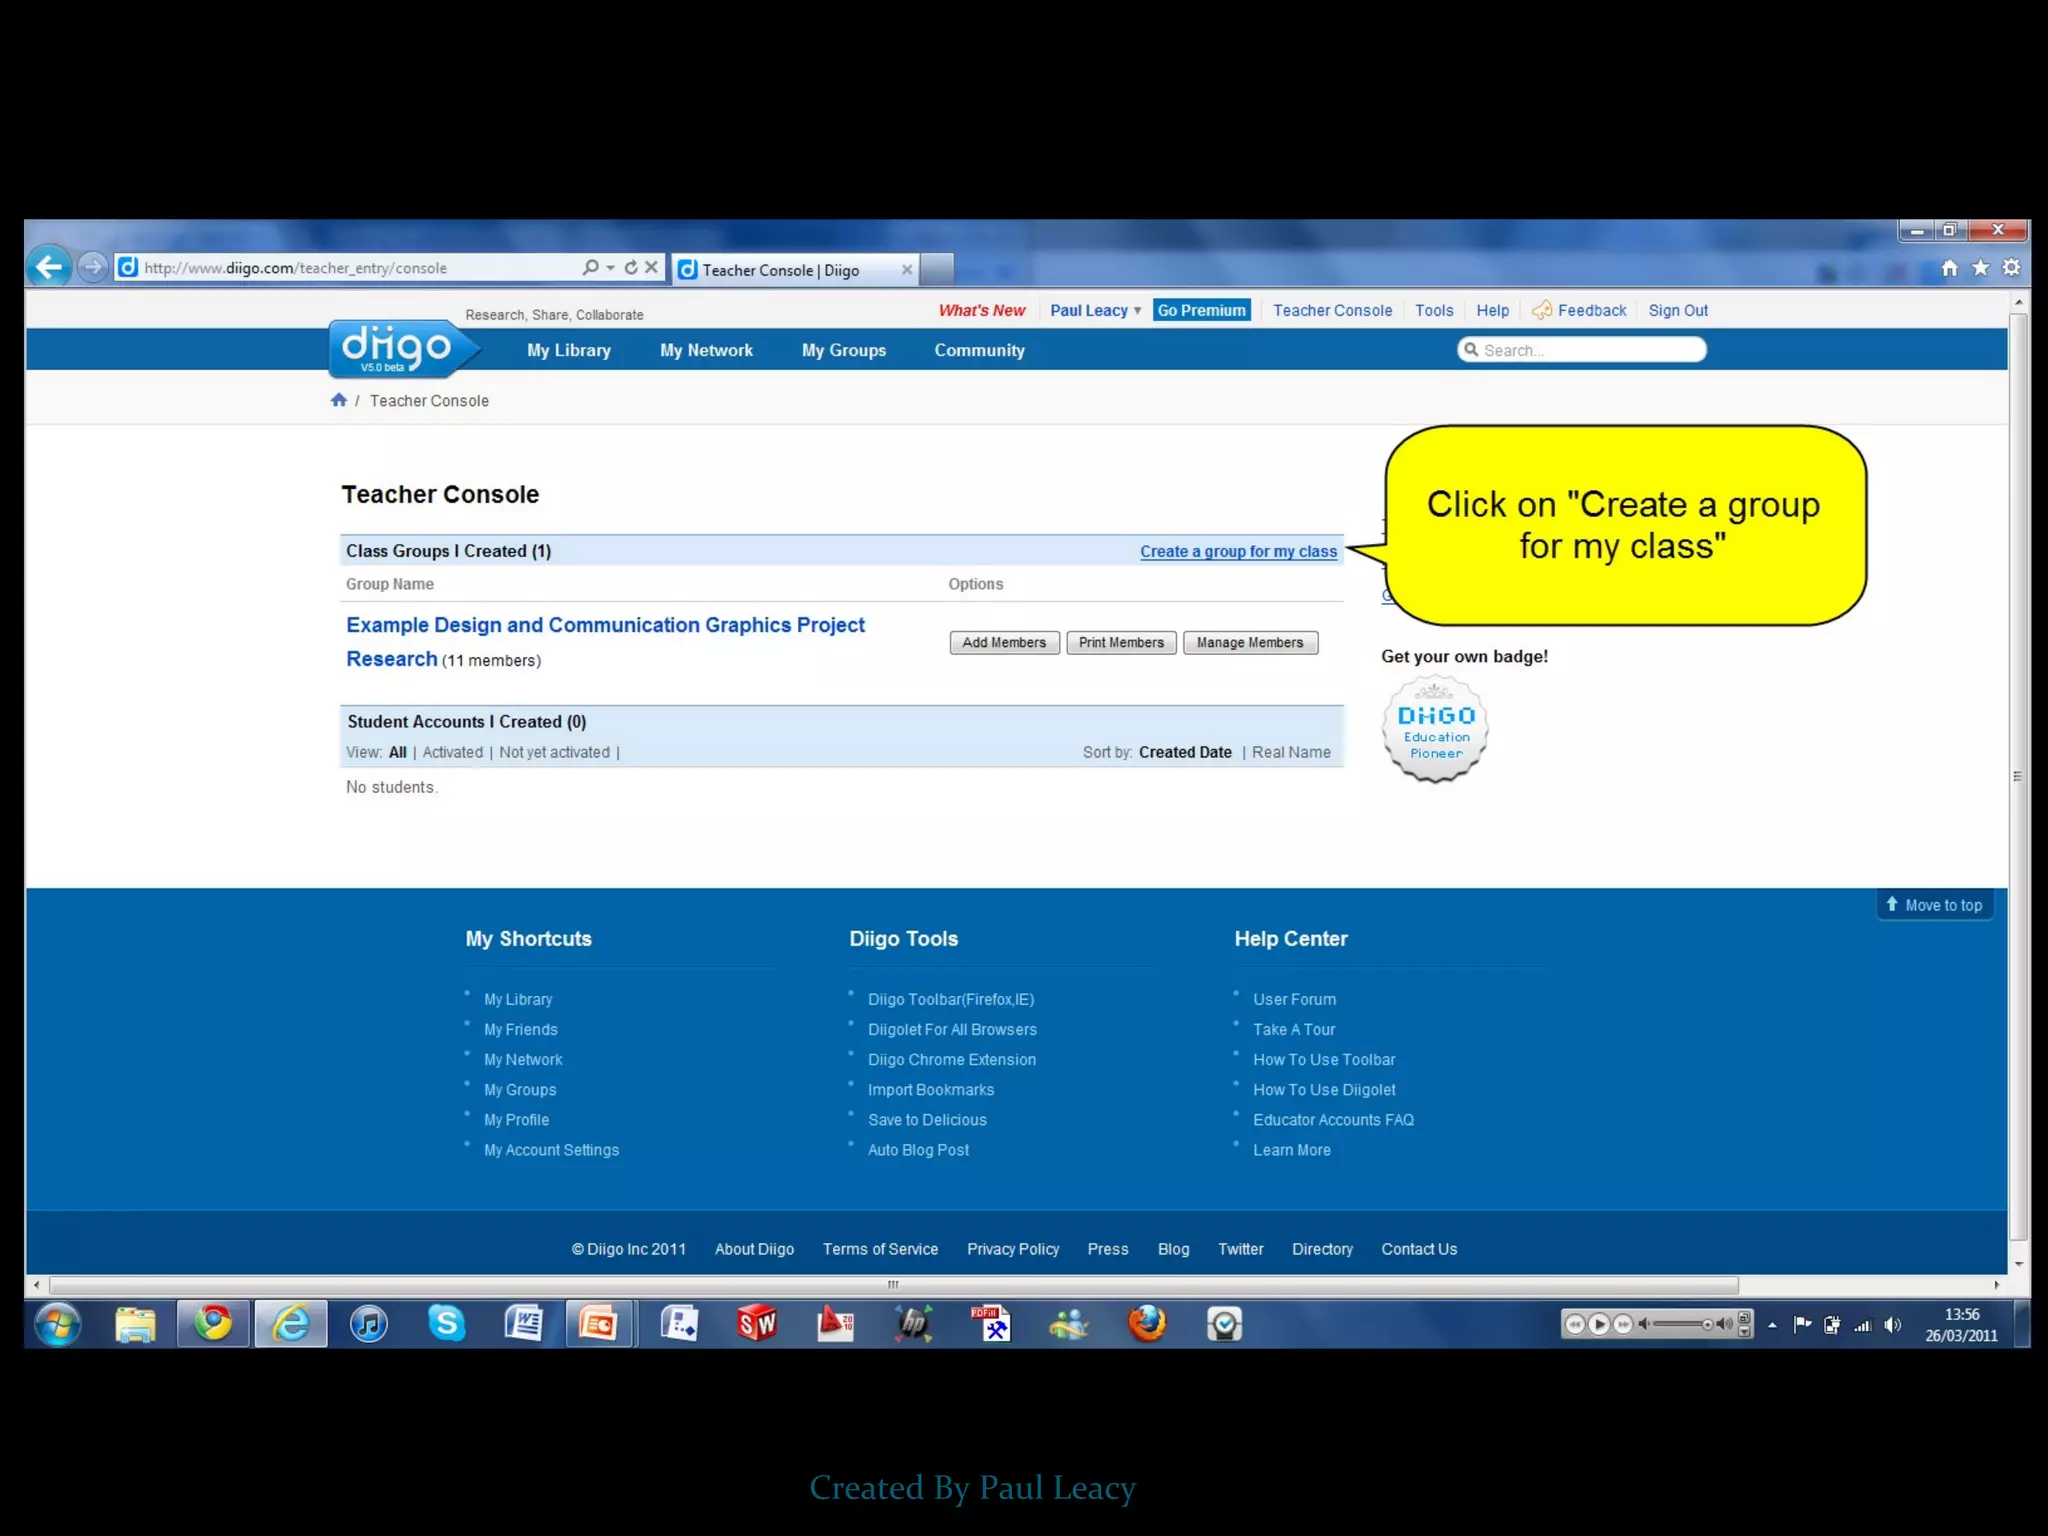Filter students by Activated

[452, 752]
